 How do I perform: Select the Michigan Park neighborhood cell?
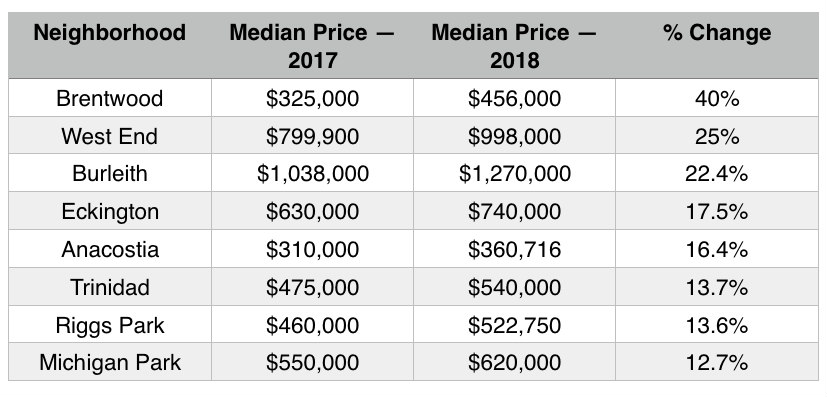(110, 362)
